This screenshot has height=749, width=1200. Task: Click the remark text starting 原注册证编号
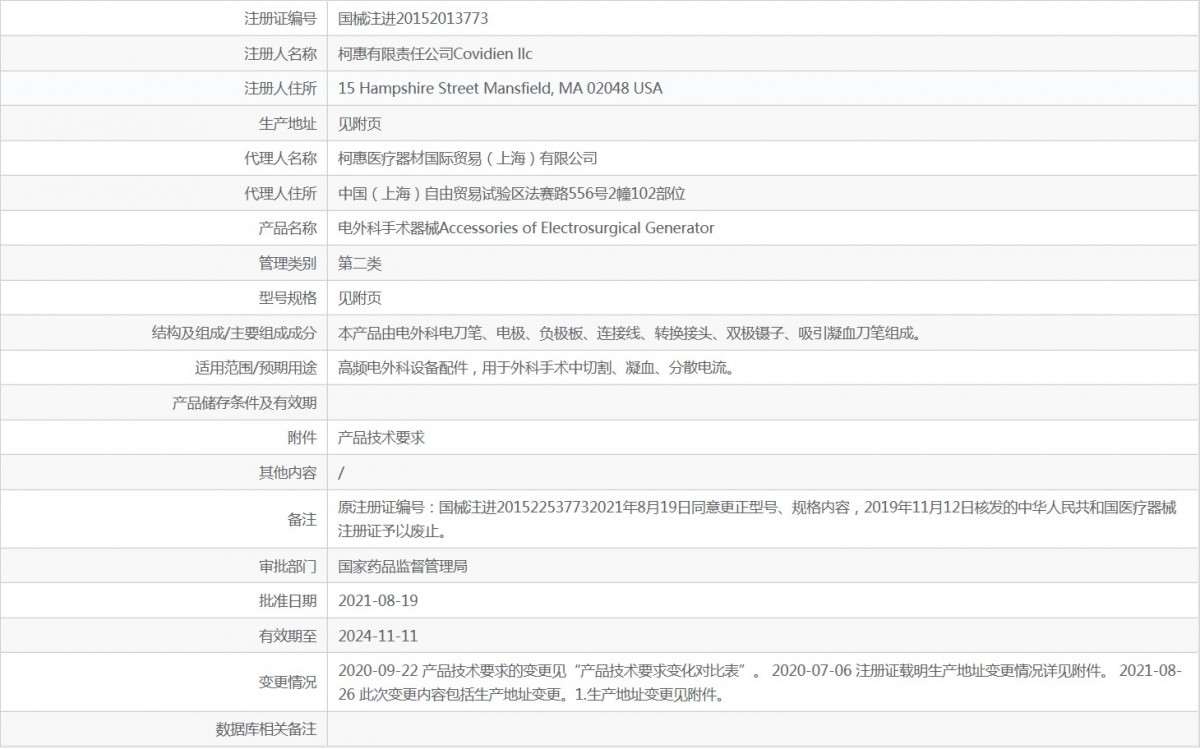758,519
